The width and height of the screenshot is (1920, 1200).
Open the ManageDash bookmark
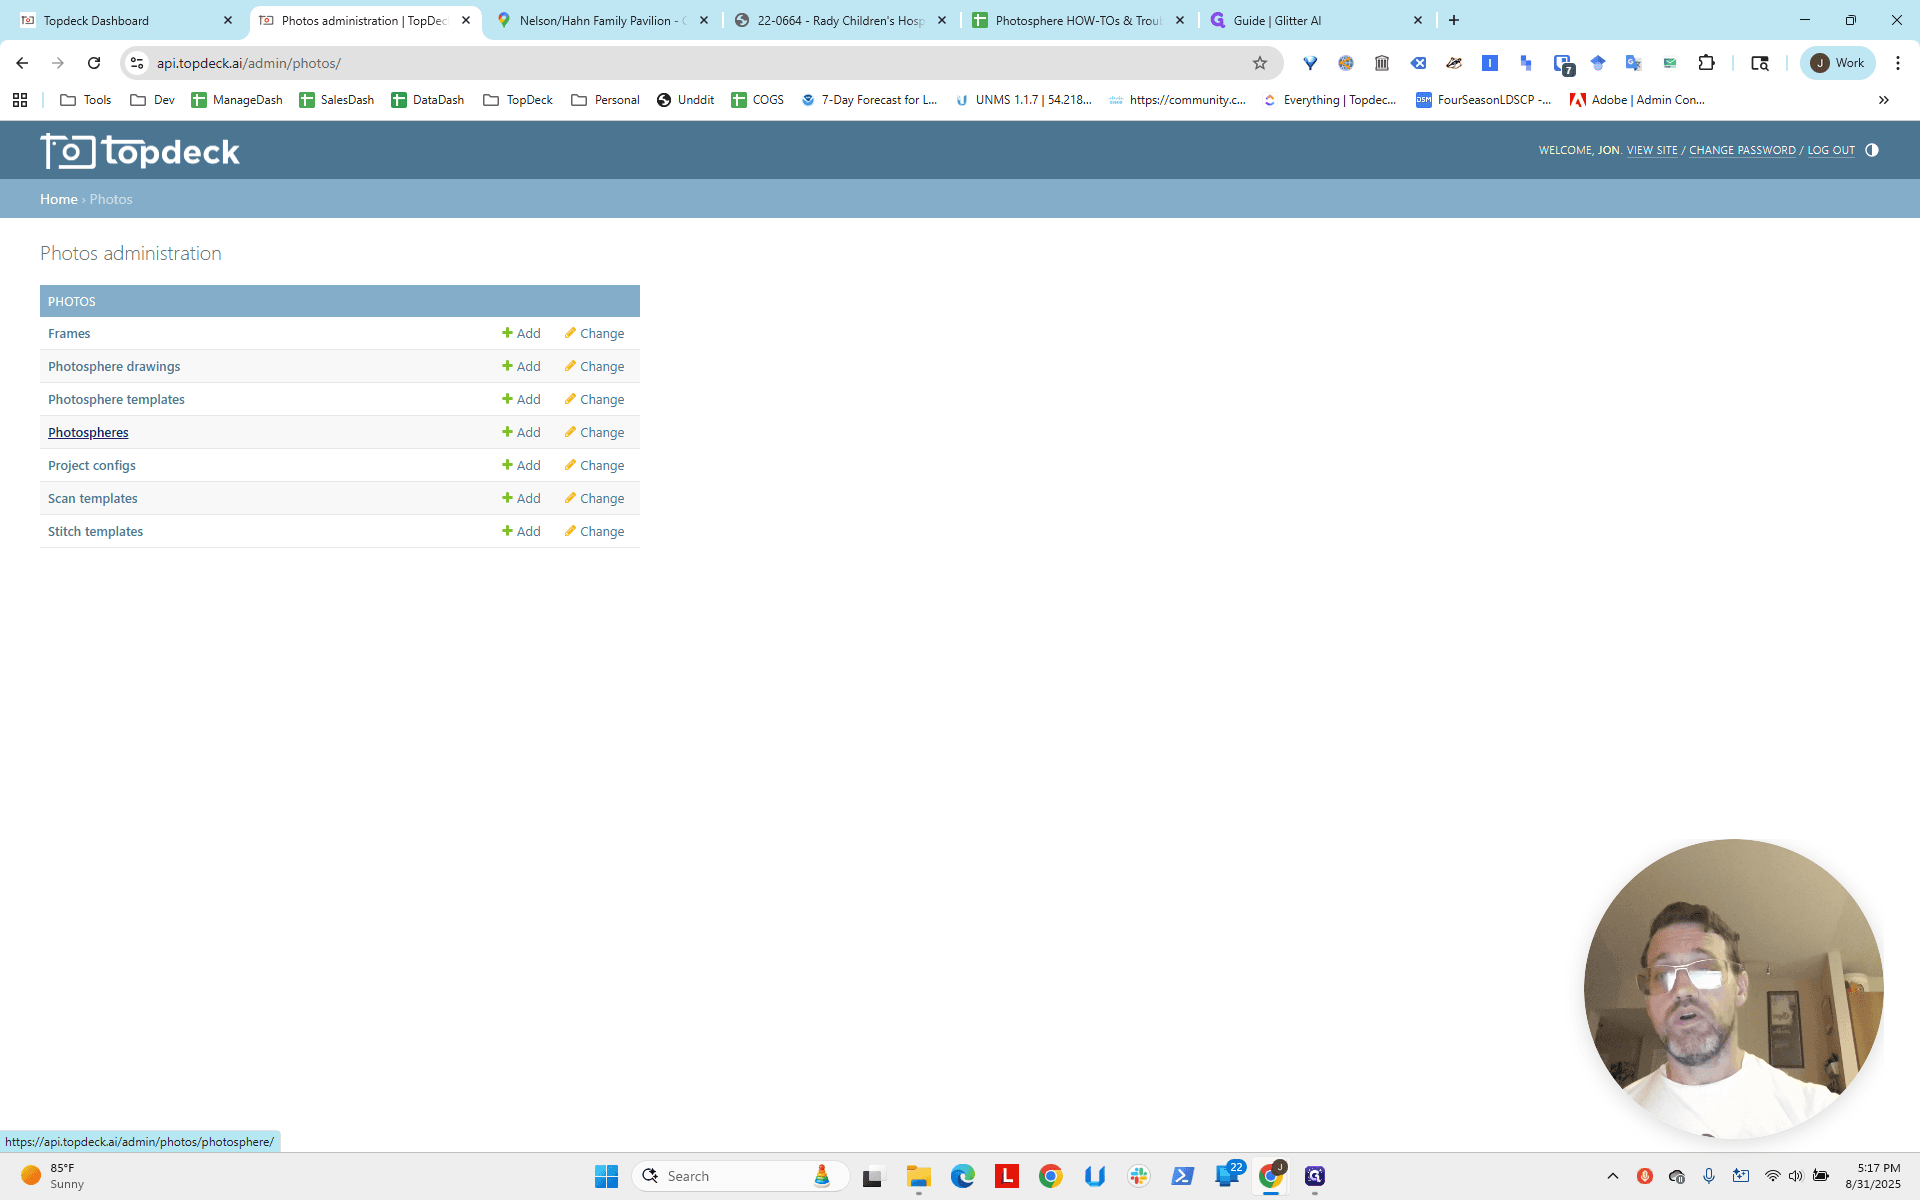237,100
